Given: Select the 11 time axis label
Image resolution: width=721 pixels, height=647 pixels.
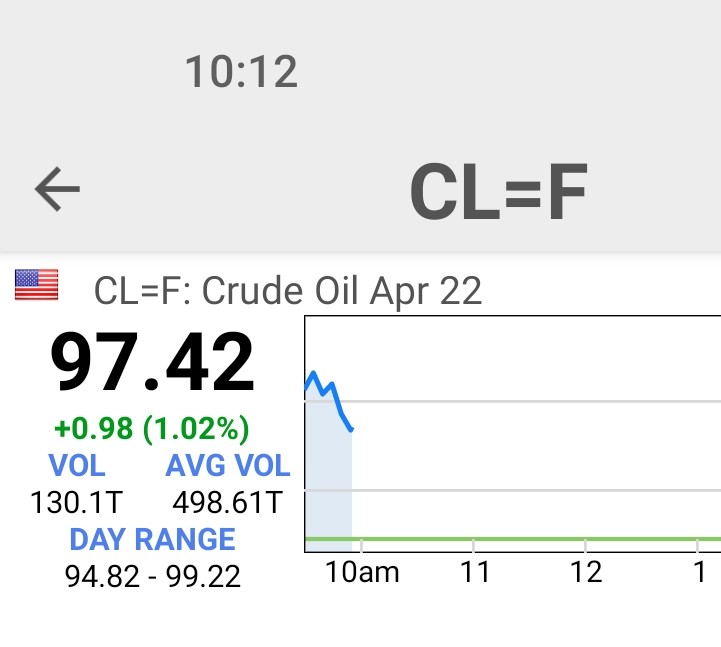Looking at the screenshot, I should [475, 573].
